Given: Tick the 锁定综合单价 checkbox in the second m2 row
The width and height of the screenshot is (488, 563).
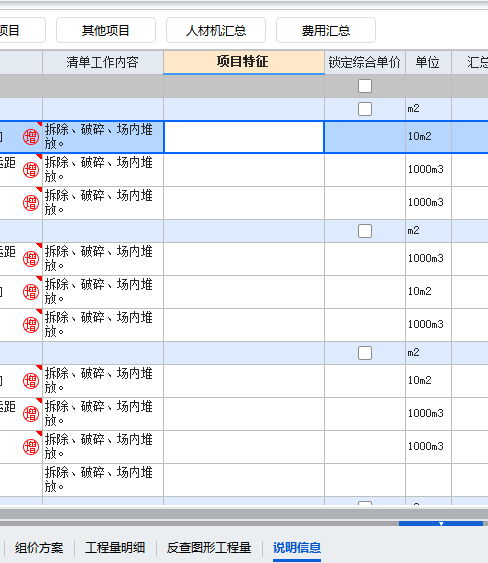Looking at the screenshot, I should tap(365, 231).
